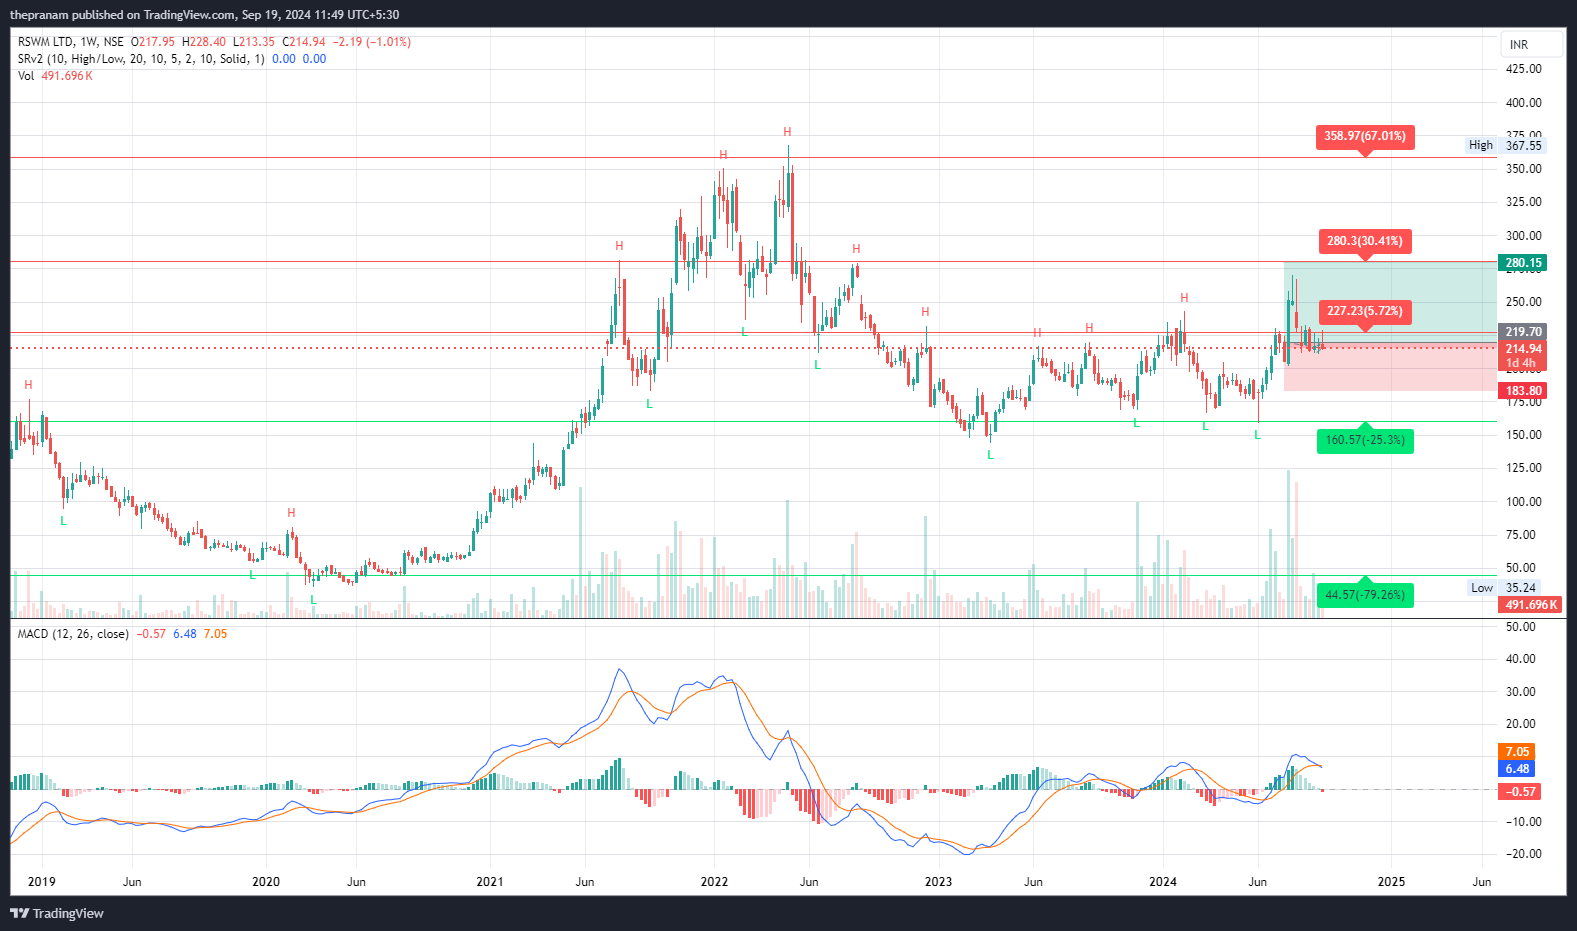Viewport: 1577px width, 931px height.
Task: Click the 40.00 MACD scale label
Action: tap(1522, 659)
